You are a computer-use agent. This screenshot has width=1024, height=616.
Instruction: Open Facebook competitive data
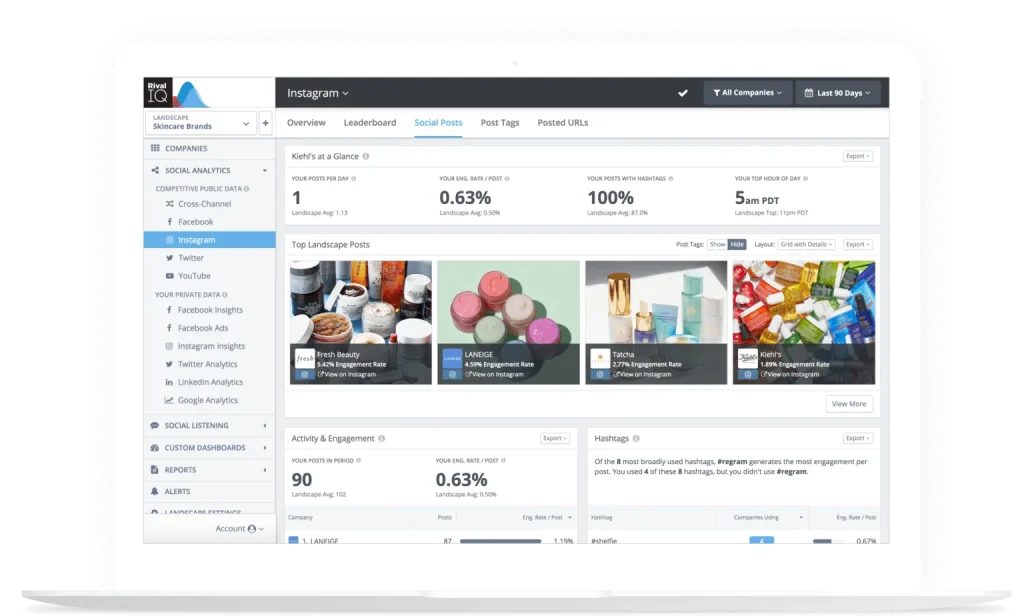point(195,222)
